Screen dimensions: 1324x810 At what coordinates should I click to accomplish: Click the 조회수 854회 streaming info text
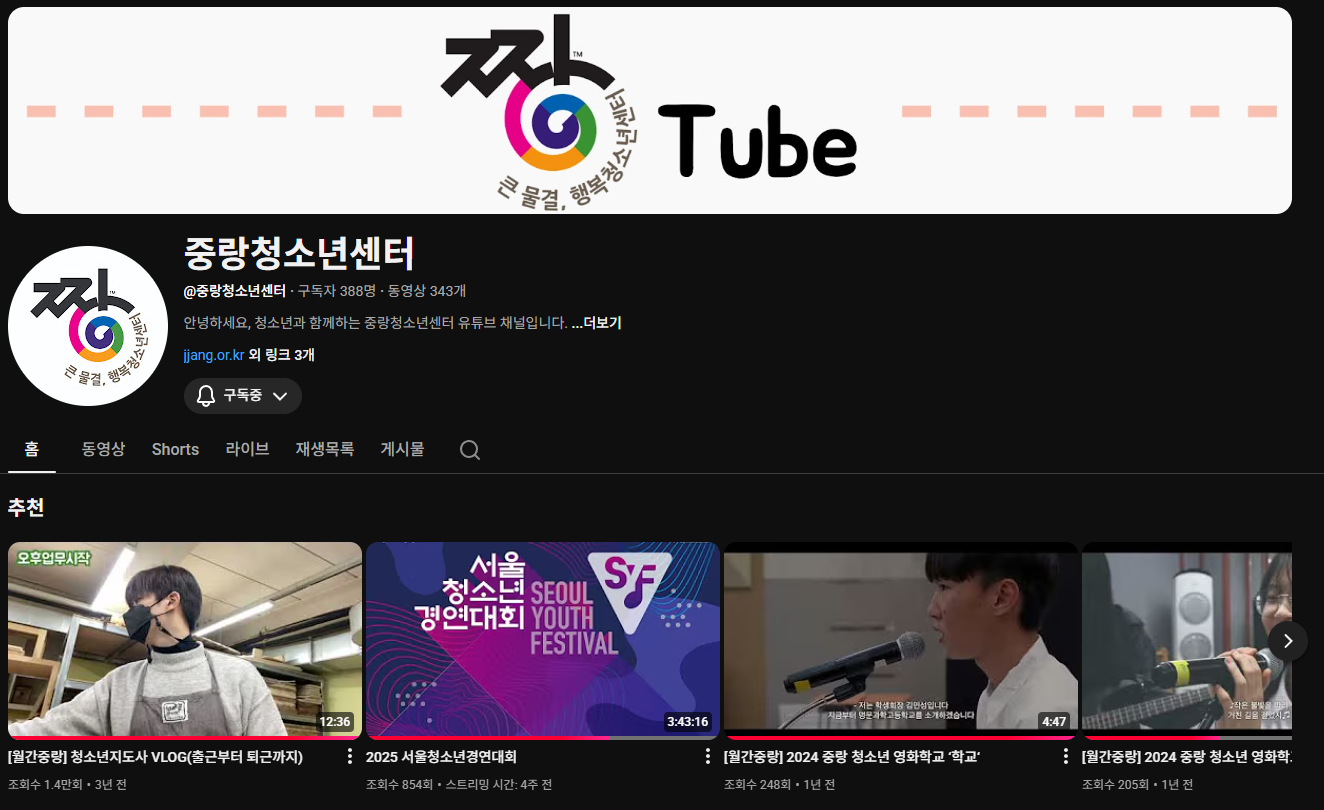click(459, 785)
